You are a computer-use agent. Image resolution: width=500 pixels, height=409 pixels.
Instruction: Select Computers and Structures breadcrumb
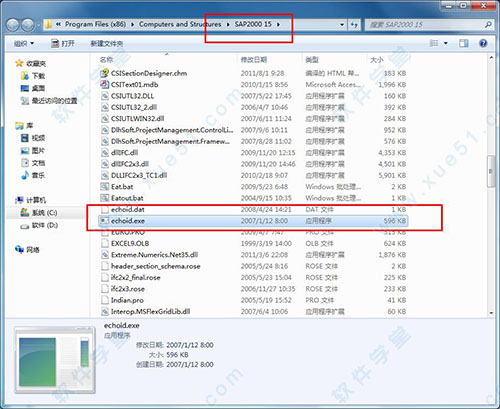pyautogui.click(x=180, y=24)
